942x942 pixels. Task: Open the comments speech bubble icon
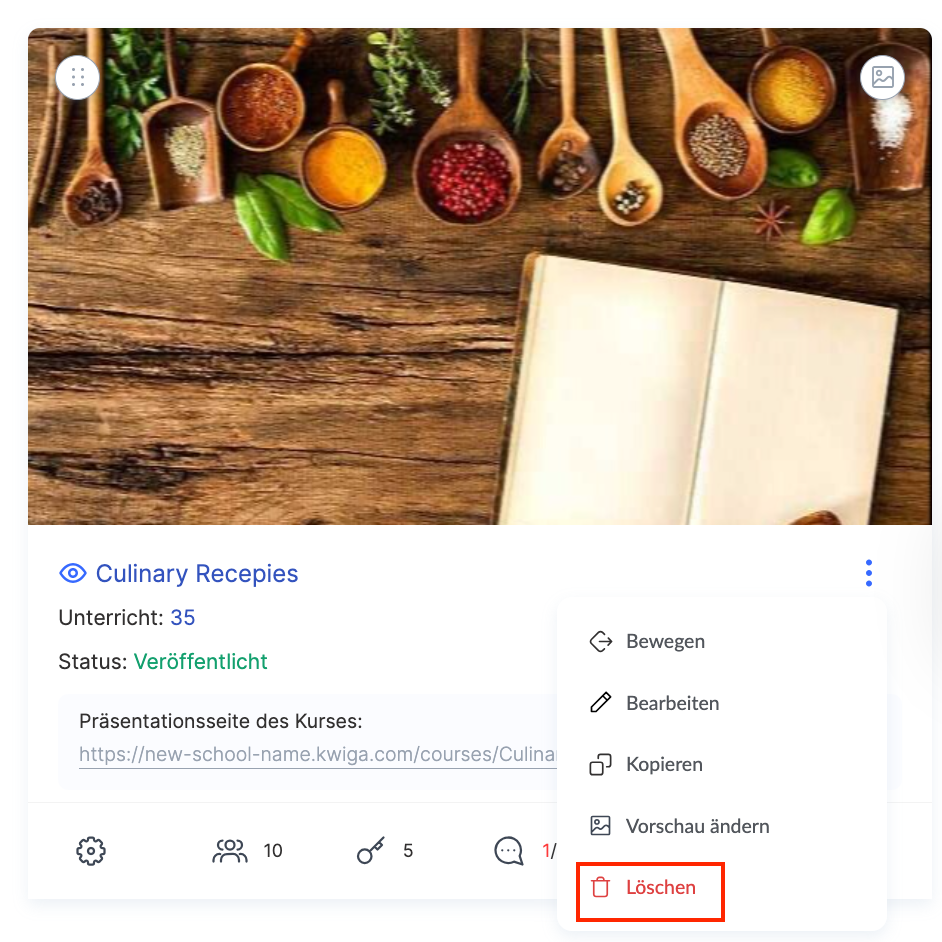[x=508, y=851]
